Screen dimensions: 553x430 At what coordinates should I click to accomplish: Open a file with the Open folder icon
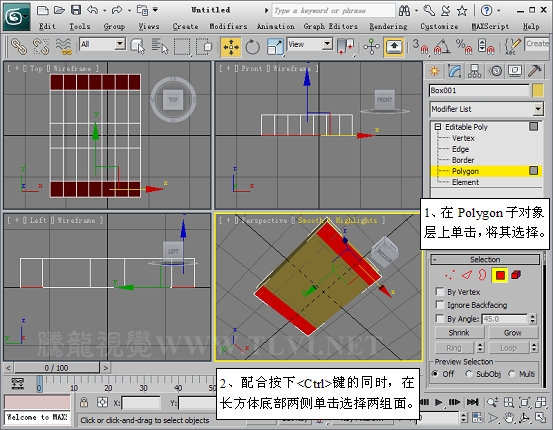[x=59, y=10]
